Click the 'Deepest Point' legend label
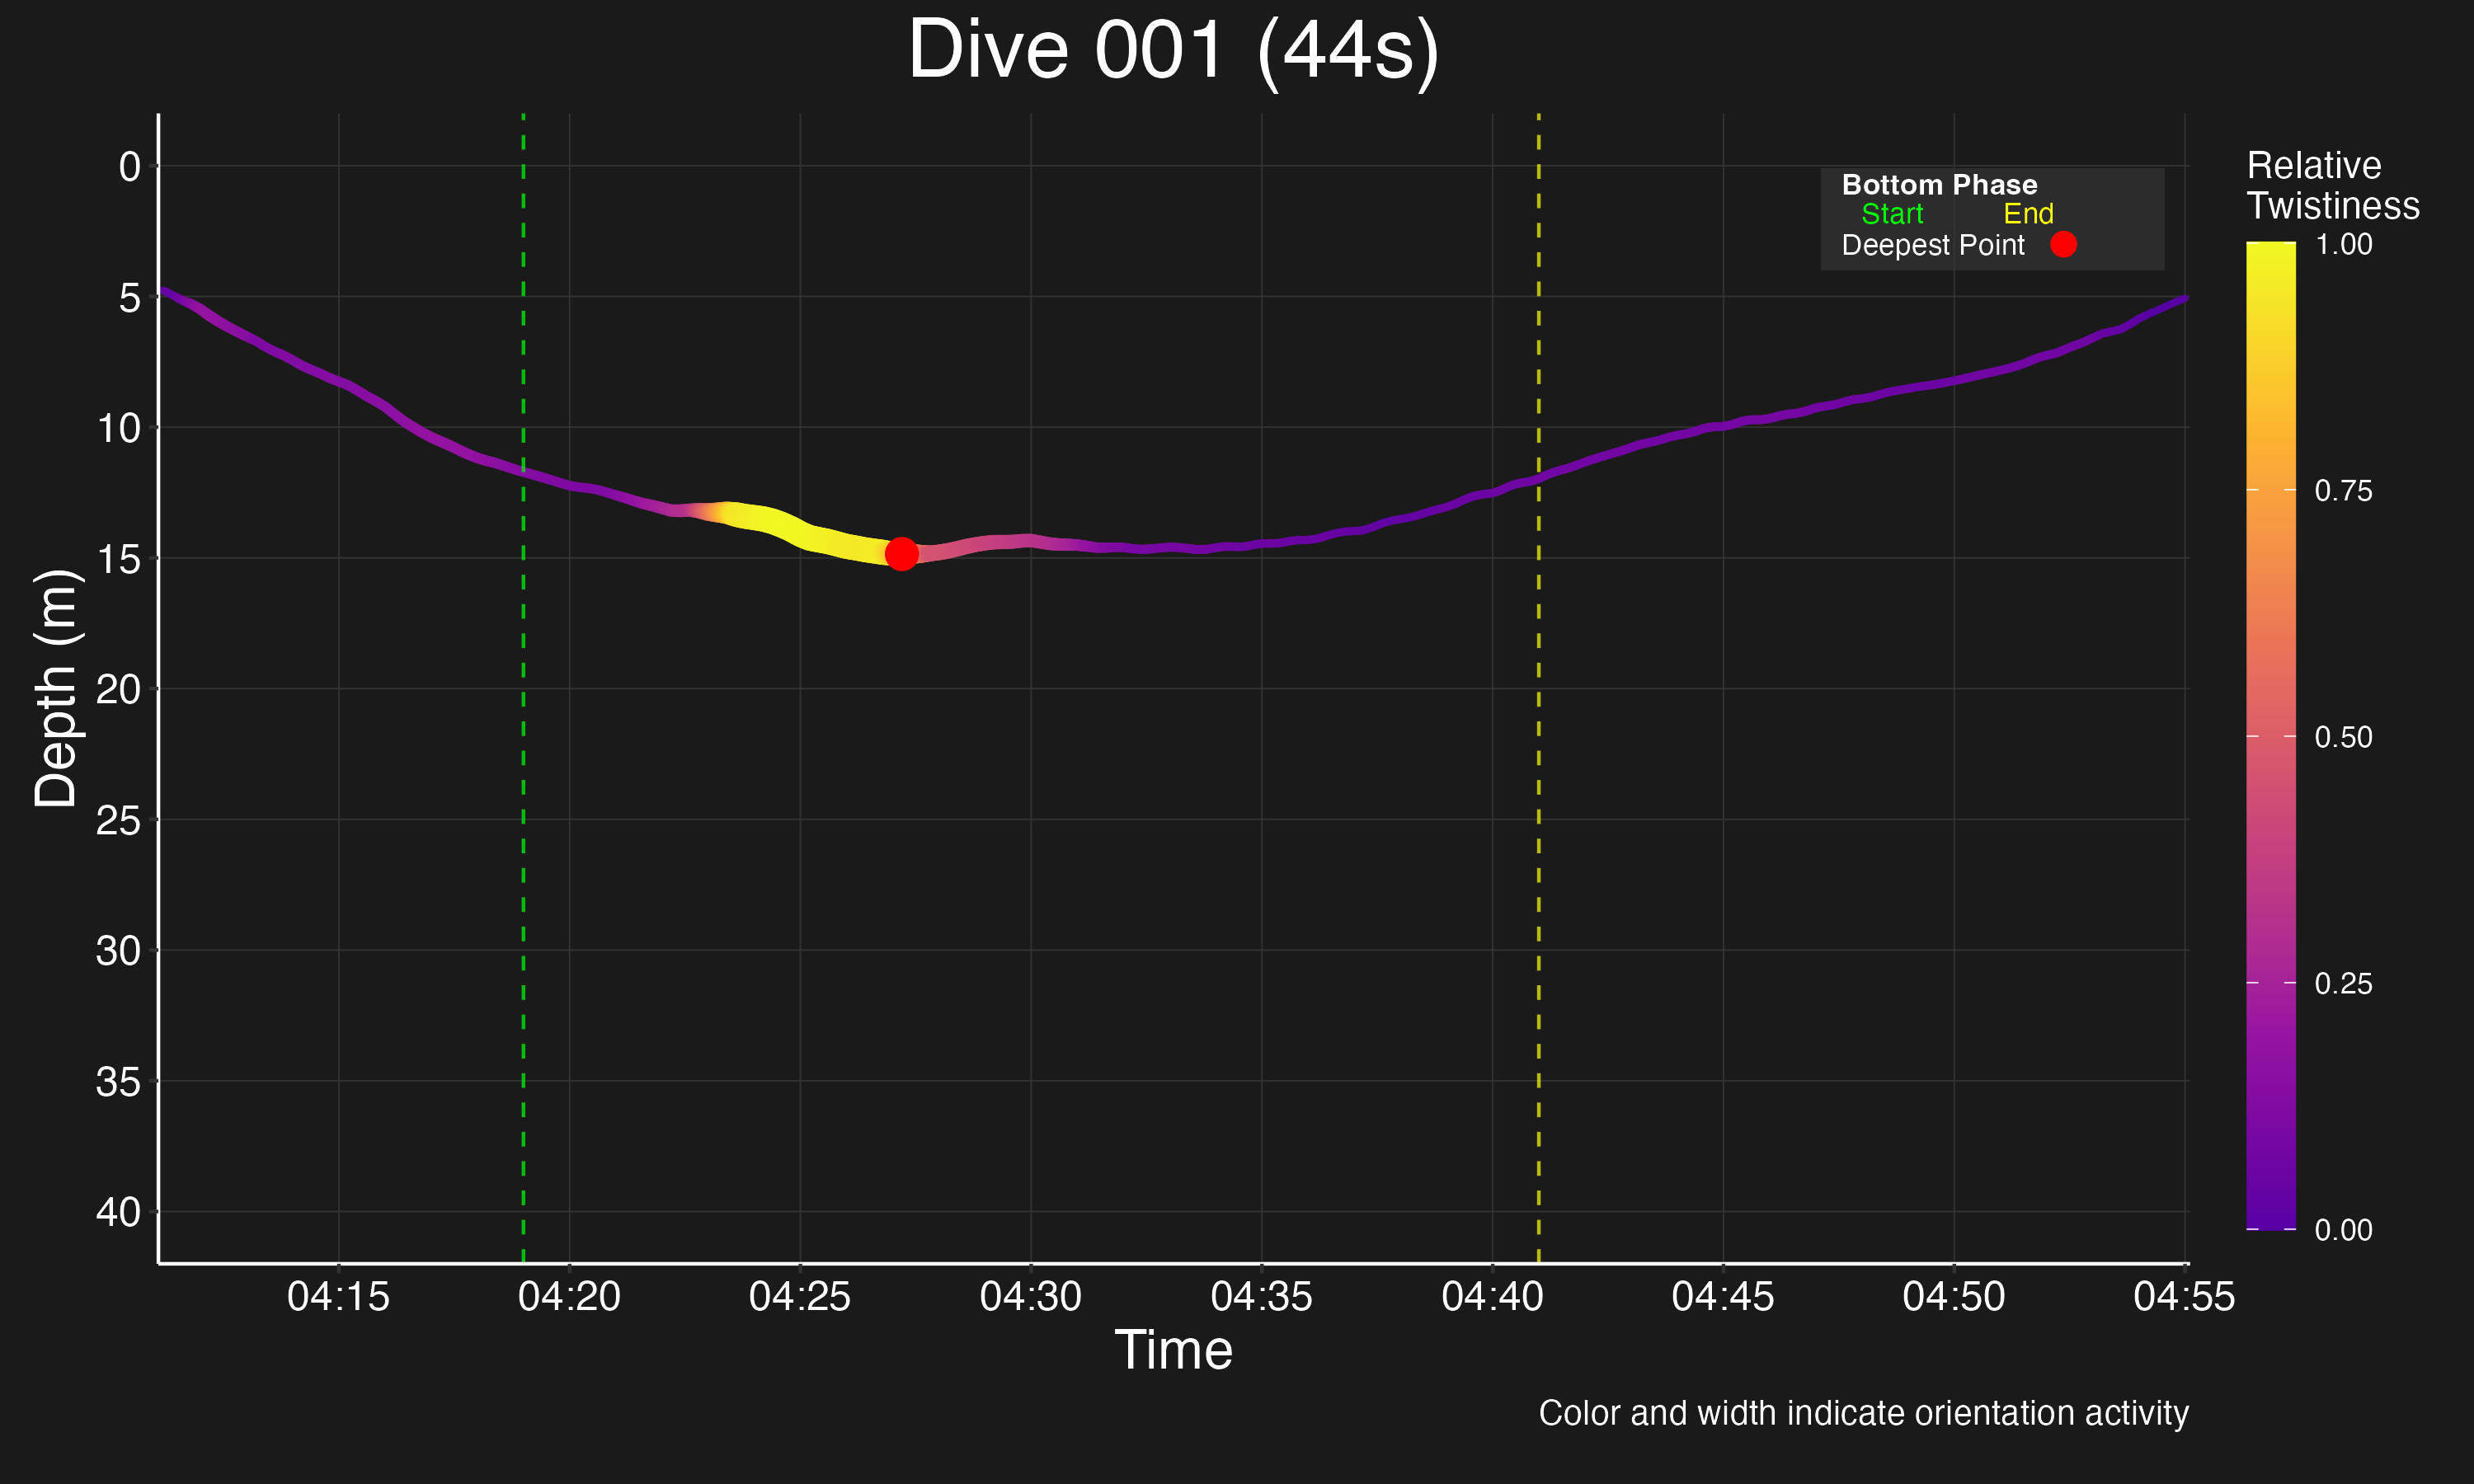 1932,245
